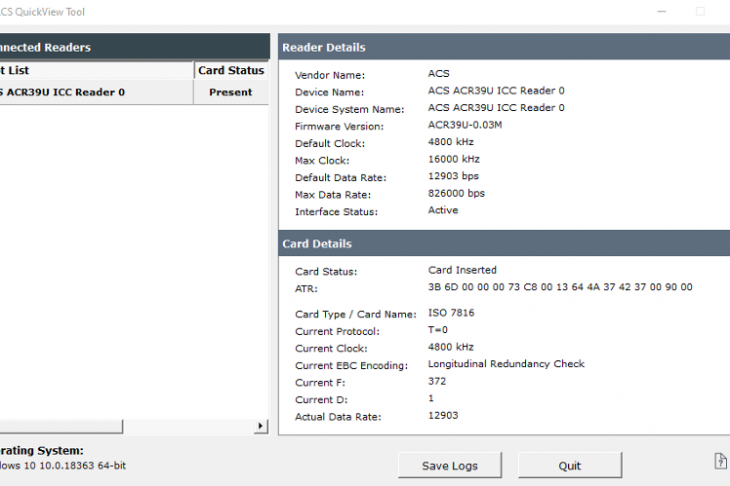Image resolution: width=730 pixels, height=486 pixels.
Task: Maximize the QuickView Tool window
Action: pyautogui.click(x=700, y=12)
